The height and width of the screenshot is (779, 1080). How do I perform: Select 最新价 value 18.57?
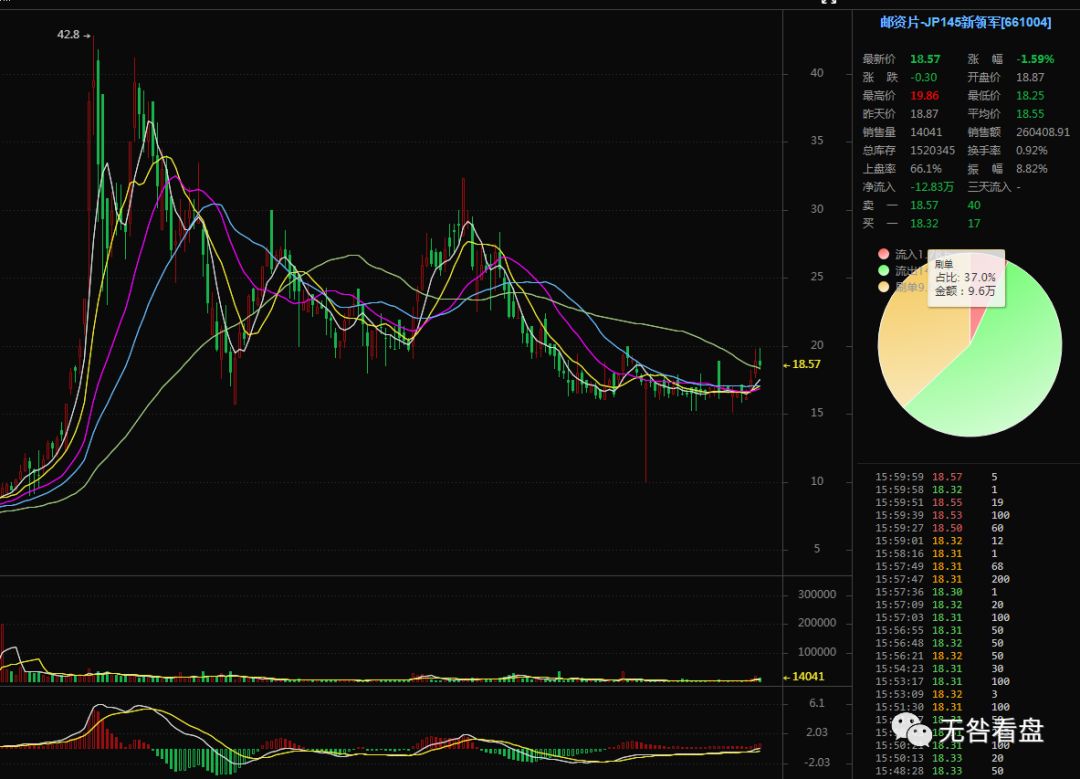pyautogui.click(x=925, y=59)
